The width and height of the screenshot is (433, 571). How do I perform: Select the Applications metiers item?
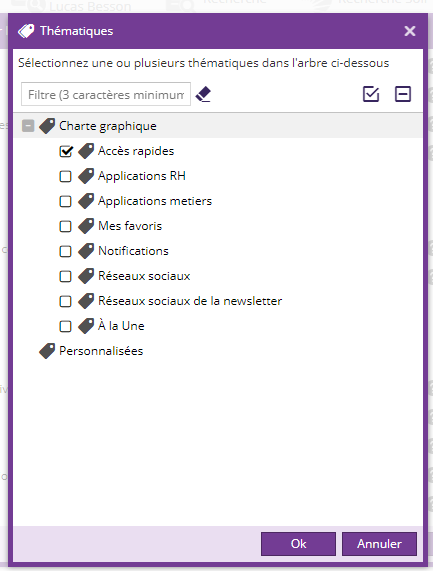pos(155,201)
